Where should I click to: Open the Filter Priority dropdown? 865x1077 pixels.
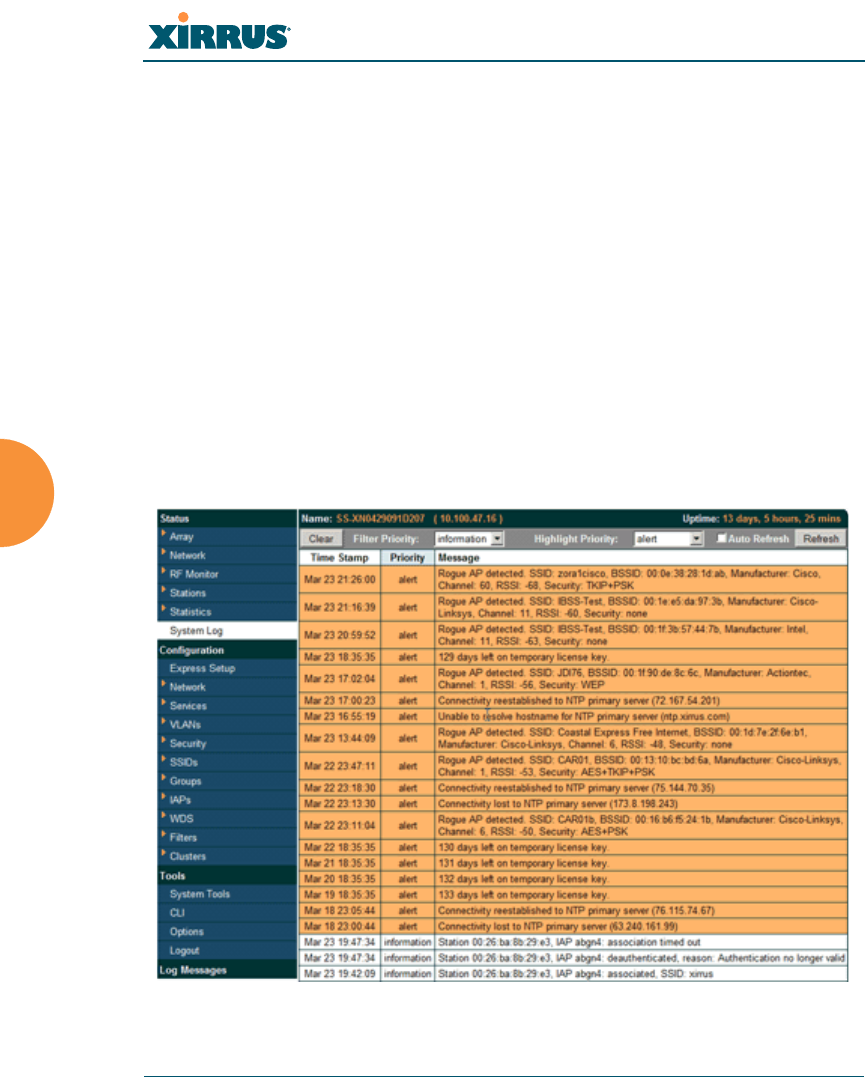point(469,539)
